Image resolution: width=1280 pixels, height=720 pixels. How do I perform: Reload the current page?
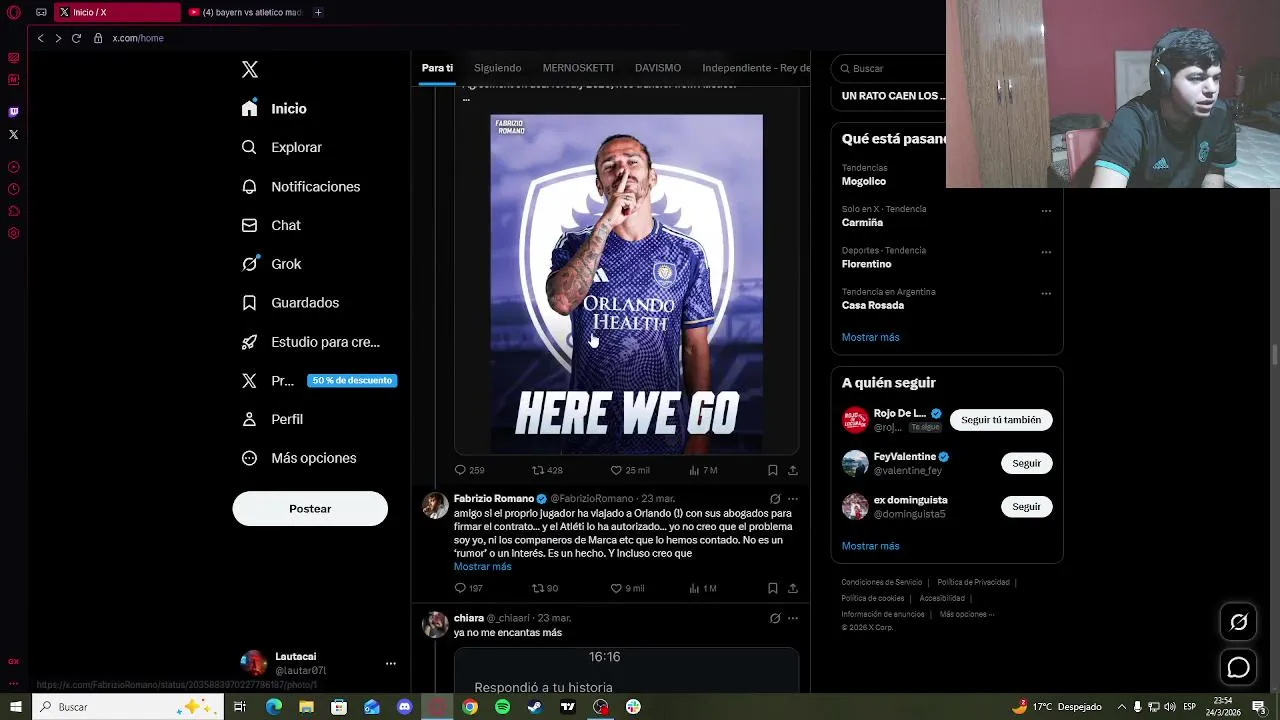(x=76, y=38)
